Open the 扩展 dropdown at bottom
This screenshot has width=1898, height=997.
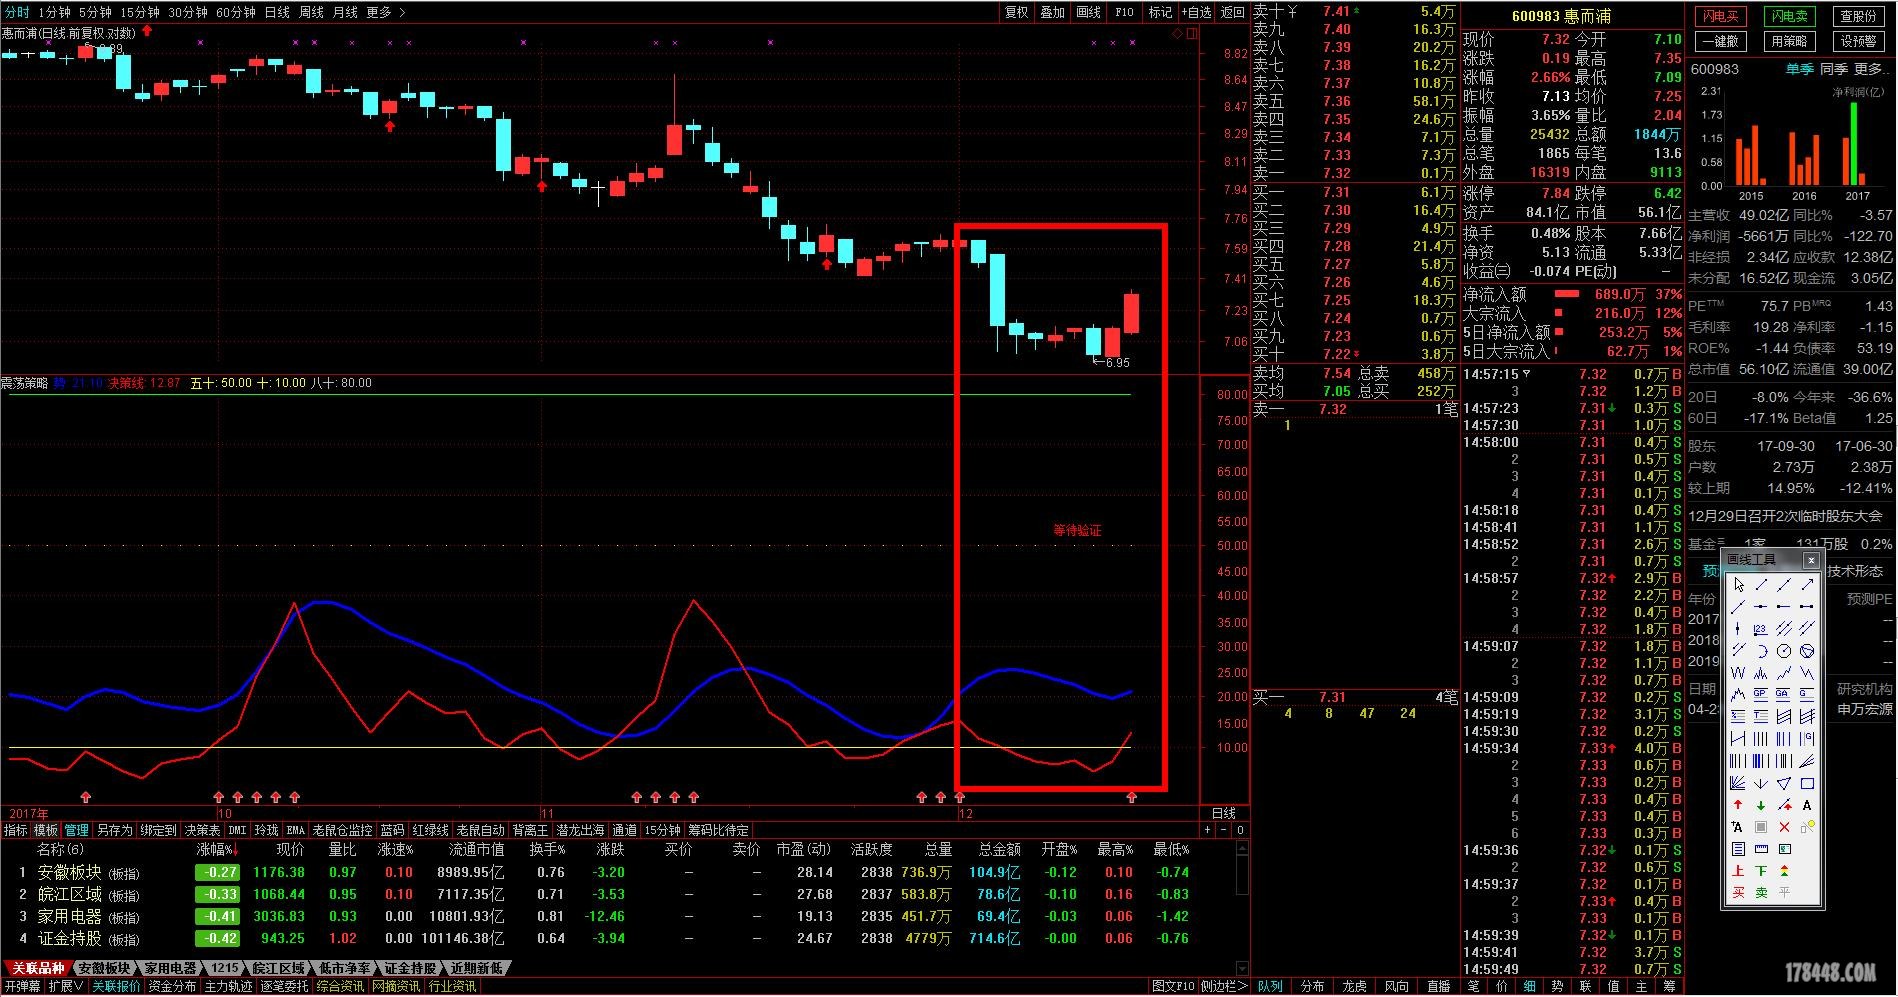click(x=65, y=986)
